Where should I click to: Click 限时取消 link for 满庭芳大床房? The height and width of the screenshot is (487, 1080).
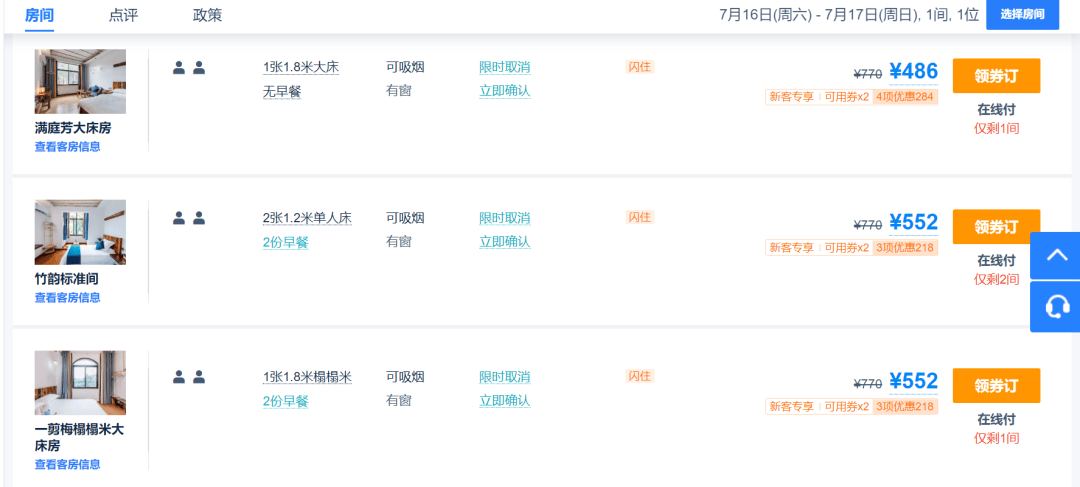[504, 68]
